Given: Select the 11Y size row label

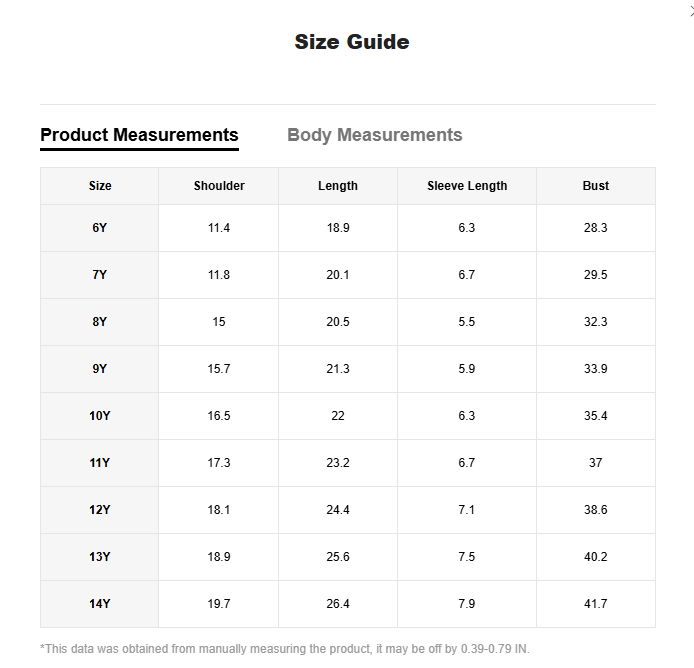Looking at the screenshot, I should 100,463.
